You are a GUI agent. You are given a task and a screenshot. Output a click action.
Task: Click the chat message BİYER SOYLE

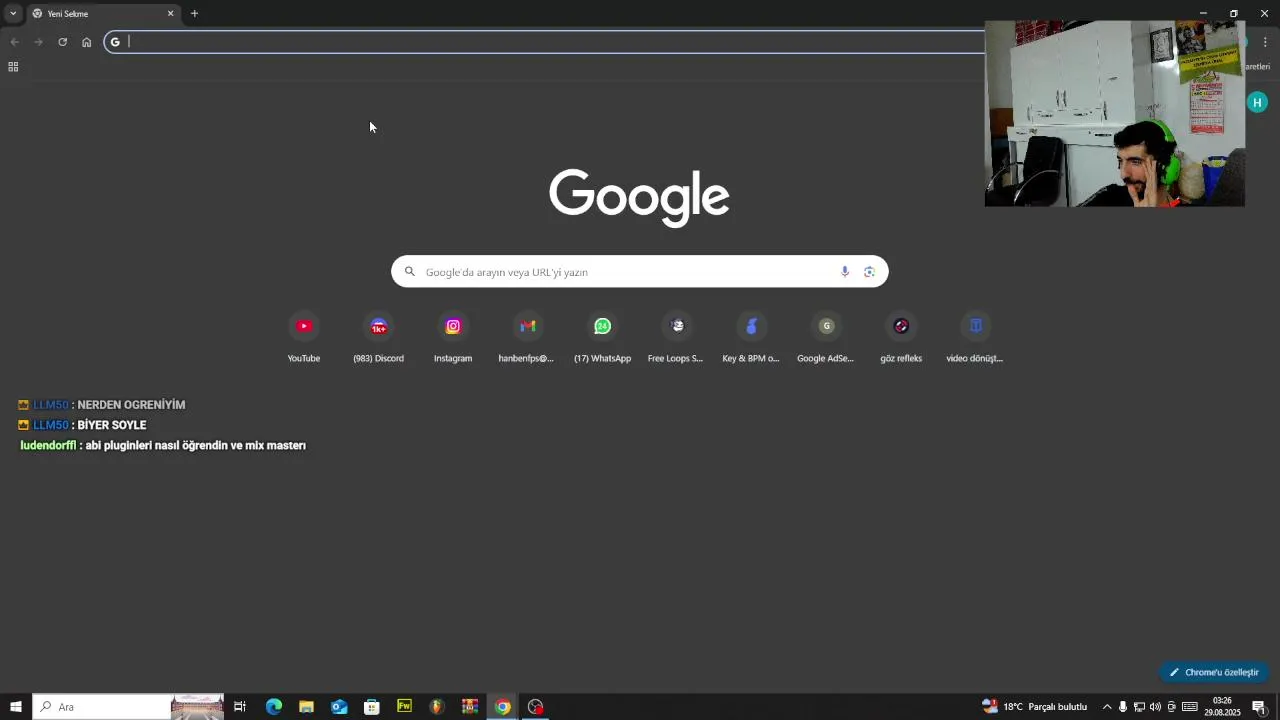112,426
